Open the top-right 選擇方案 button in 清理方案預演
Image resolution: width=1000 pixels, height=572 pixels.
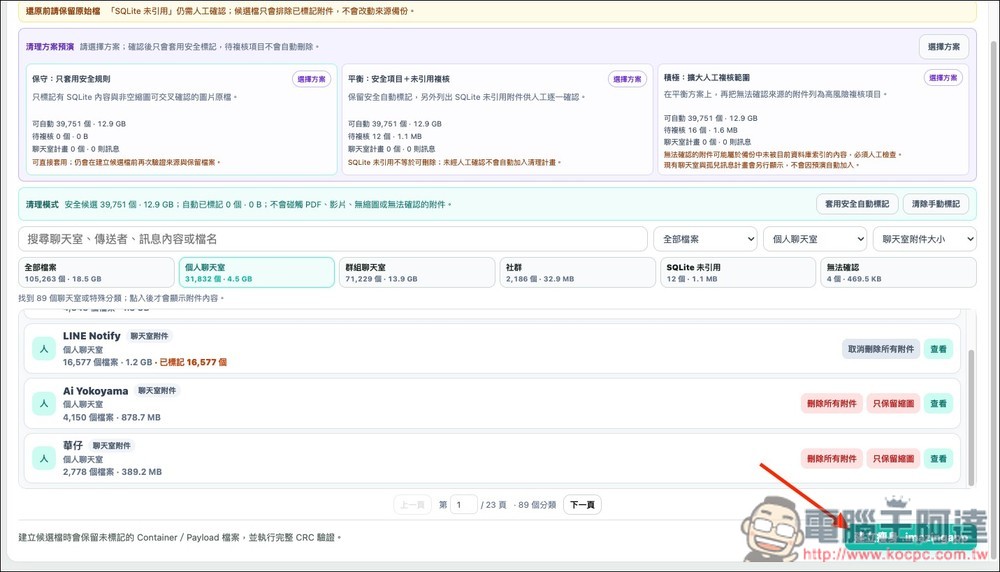coord(944,47)
